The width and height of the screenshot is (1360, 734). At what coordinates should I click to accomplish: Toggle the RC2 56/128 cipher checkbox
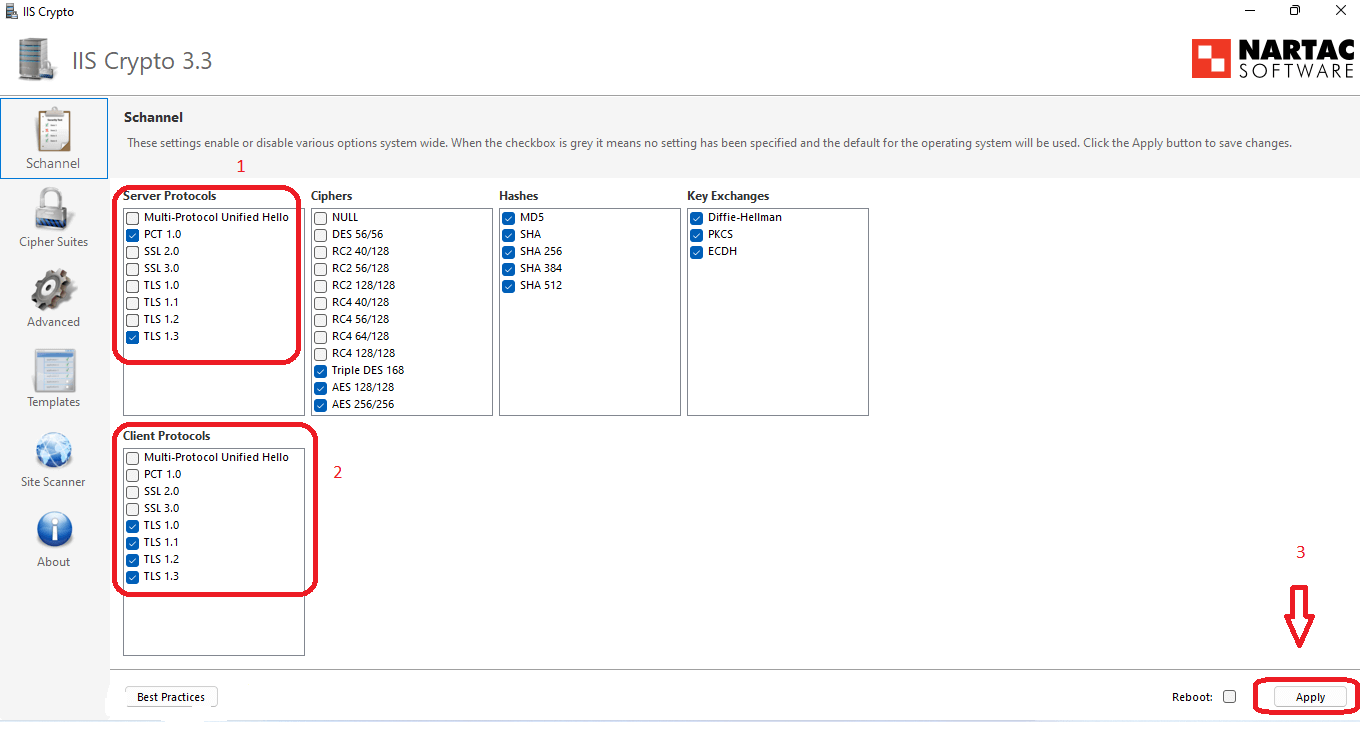tap(321, 268)
